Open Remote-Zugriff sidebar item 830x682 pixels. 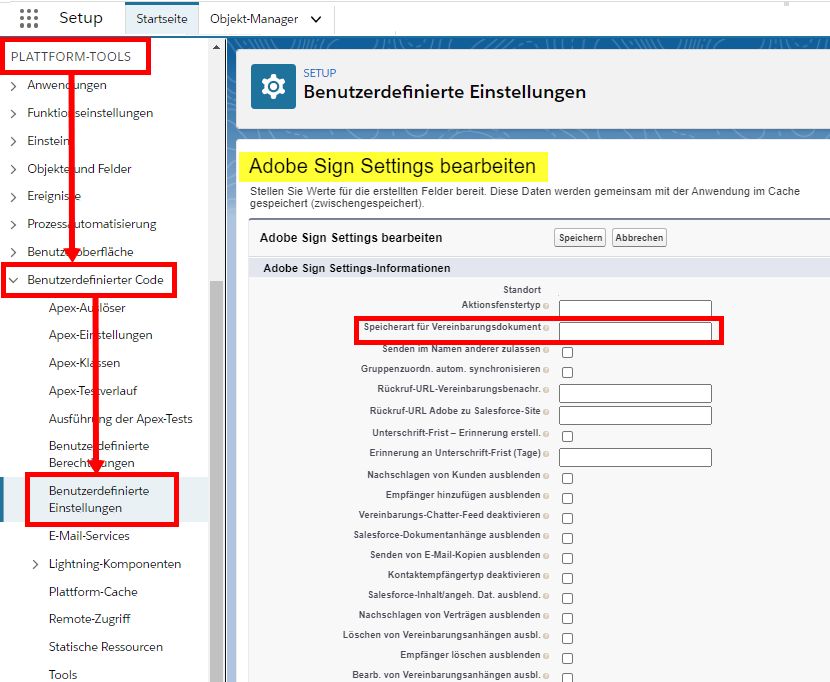click(89, 619)
